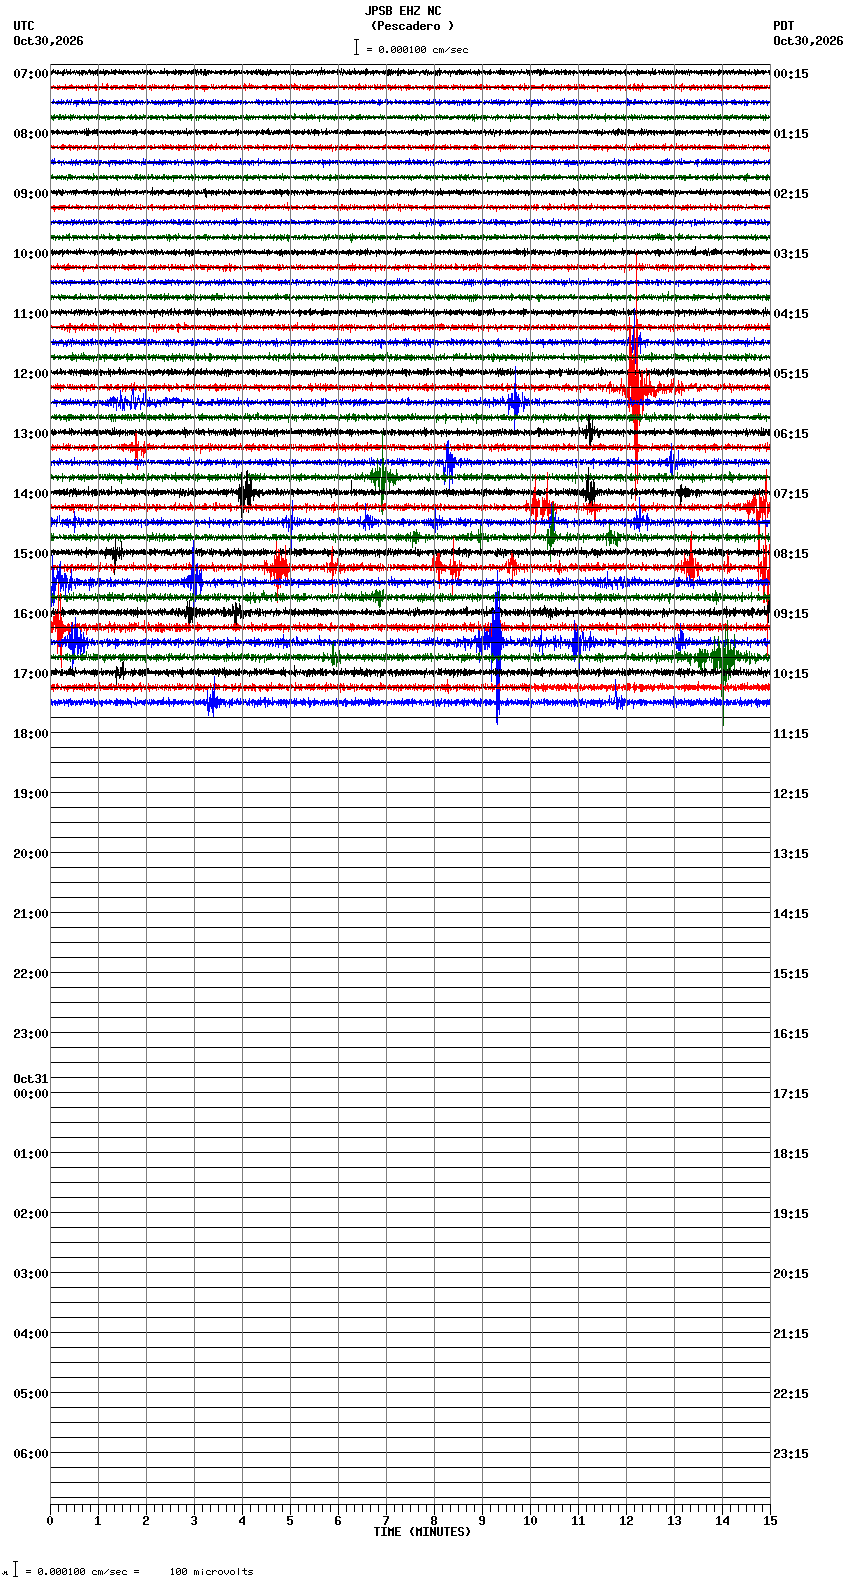This screenshot has width=850, height=1584.
Task: Click the '23:15' PDT time label
Action: point(791,1454)
